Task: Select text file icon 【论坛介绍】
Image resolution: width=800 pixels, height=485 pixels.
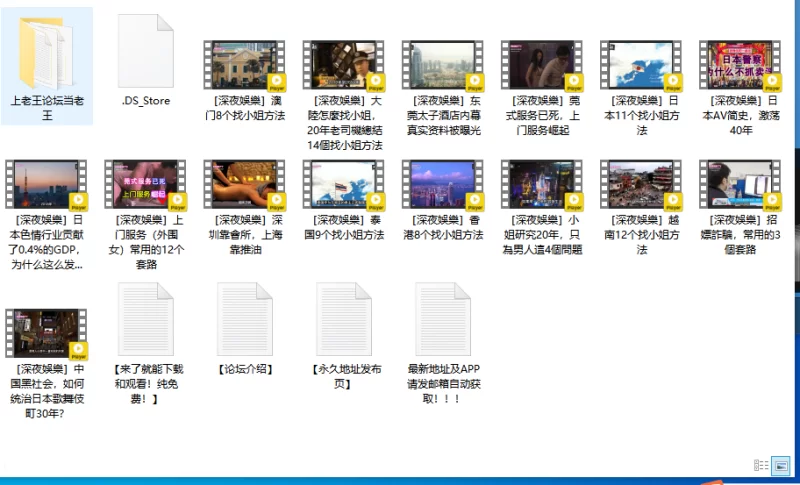Action: [245, 319]
